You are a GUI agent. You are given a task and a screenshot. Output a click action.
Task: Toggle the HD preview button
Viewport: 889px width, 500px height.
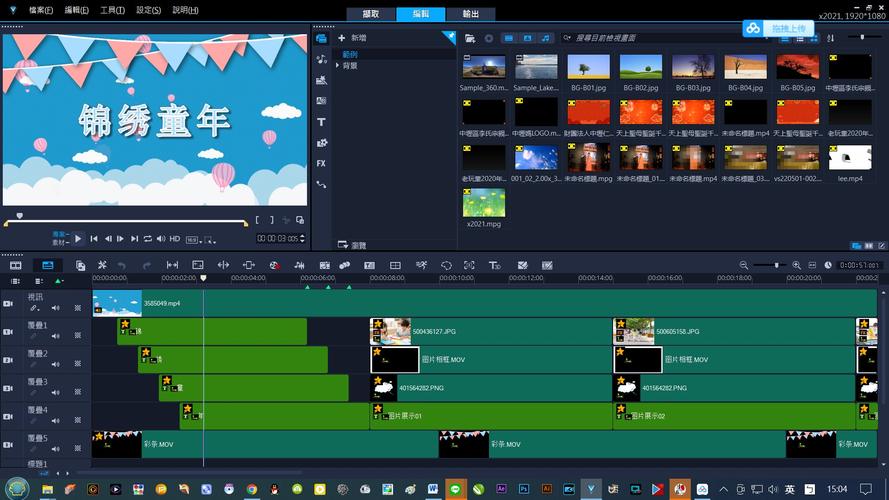pos(175,239)
